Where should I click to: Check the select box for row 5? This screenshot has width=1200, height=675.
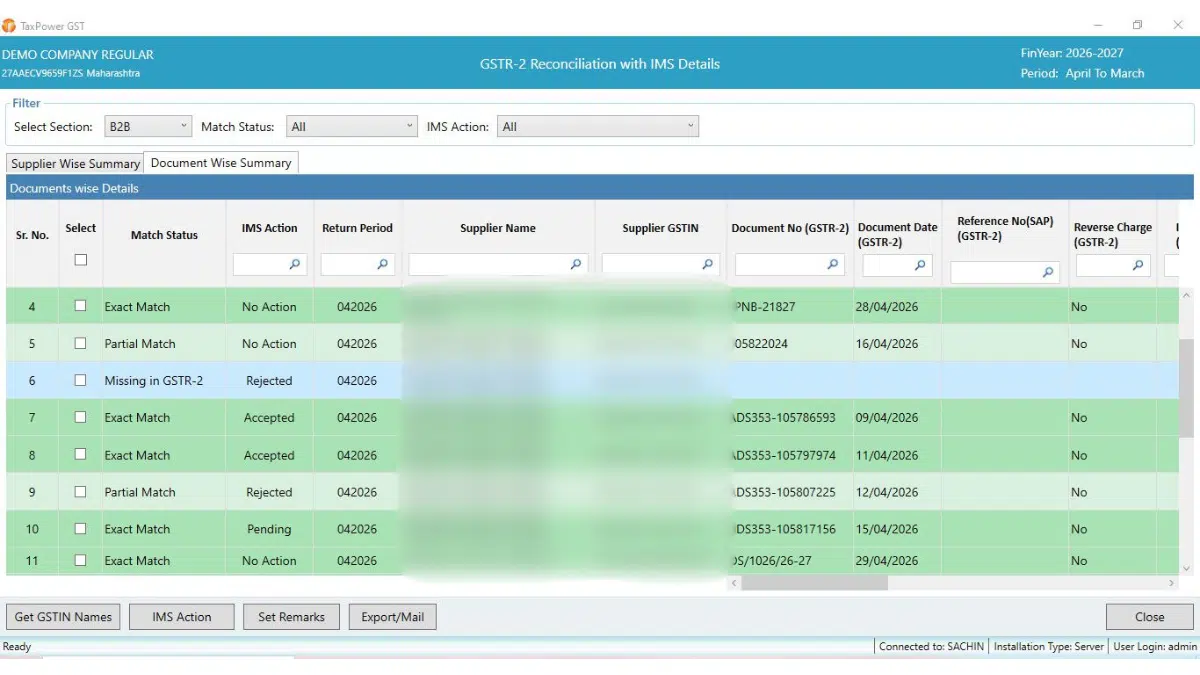click(x=81, y=343)
